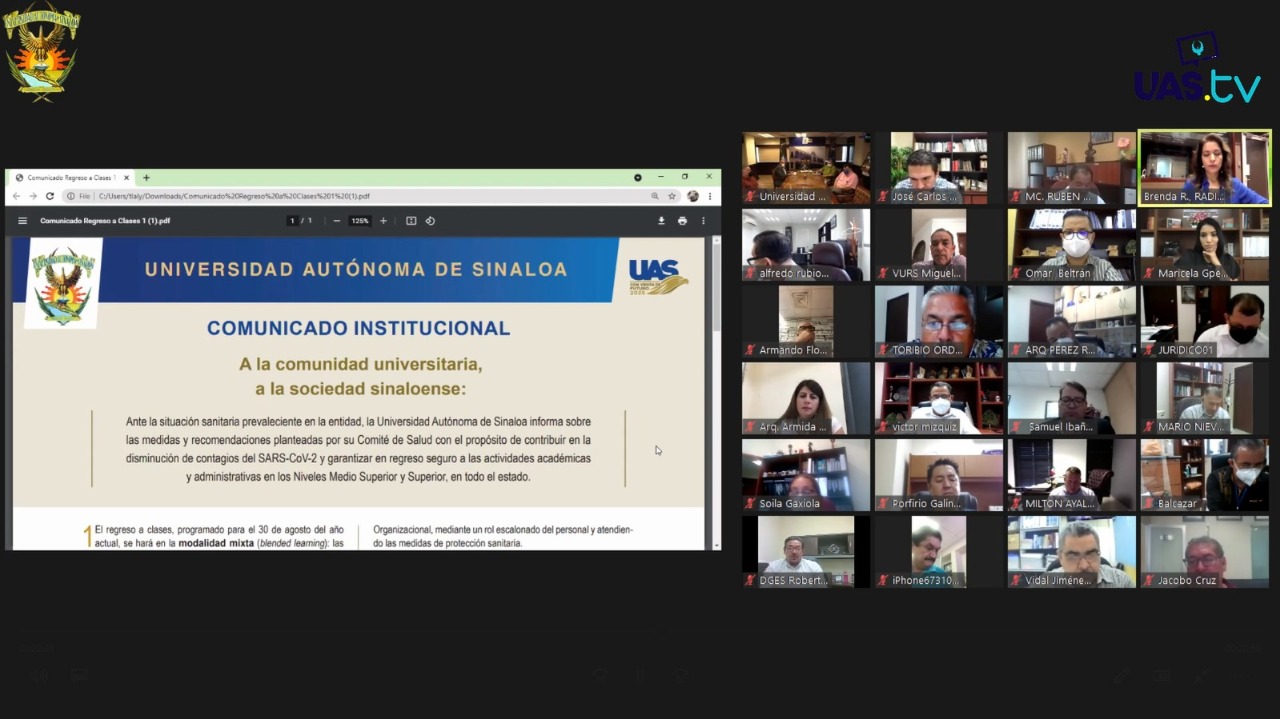Print the PDF document
The width and height of the screenshot is (1280, 719).
682,221
